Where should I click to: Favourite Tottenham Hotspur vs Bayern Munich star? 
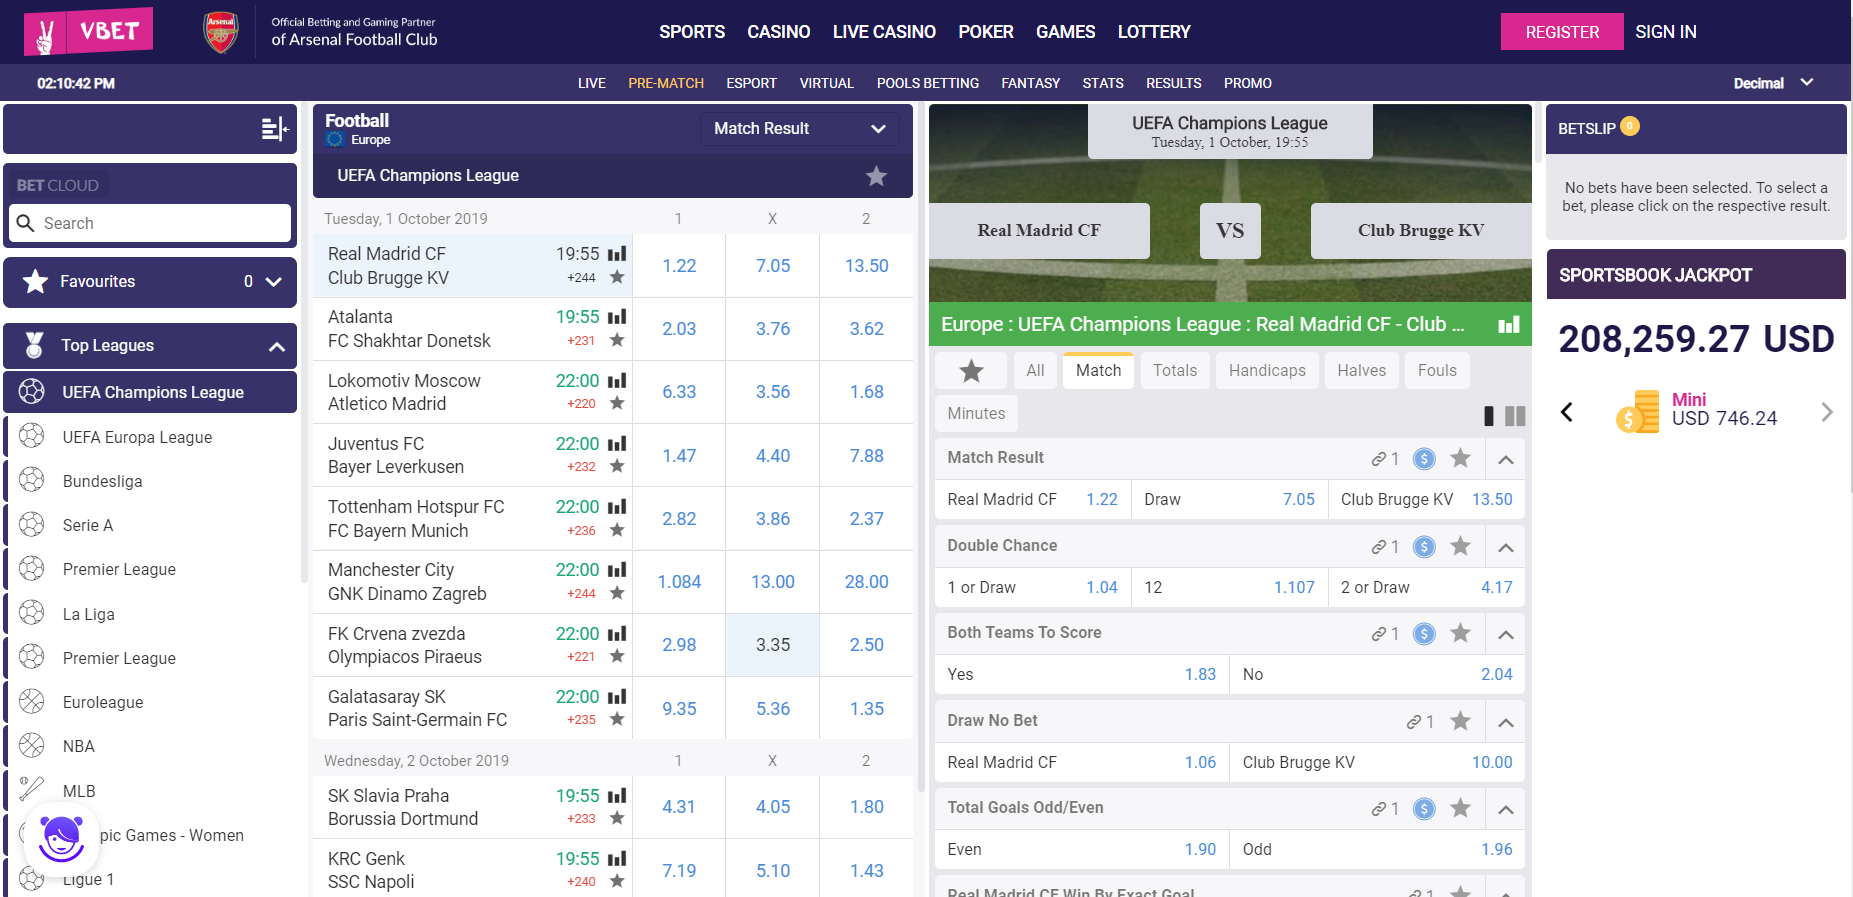coord(617,530)
